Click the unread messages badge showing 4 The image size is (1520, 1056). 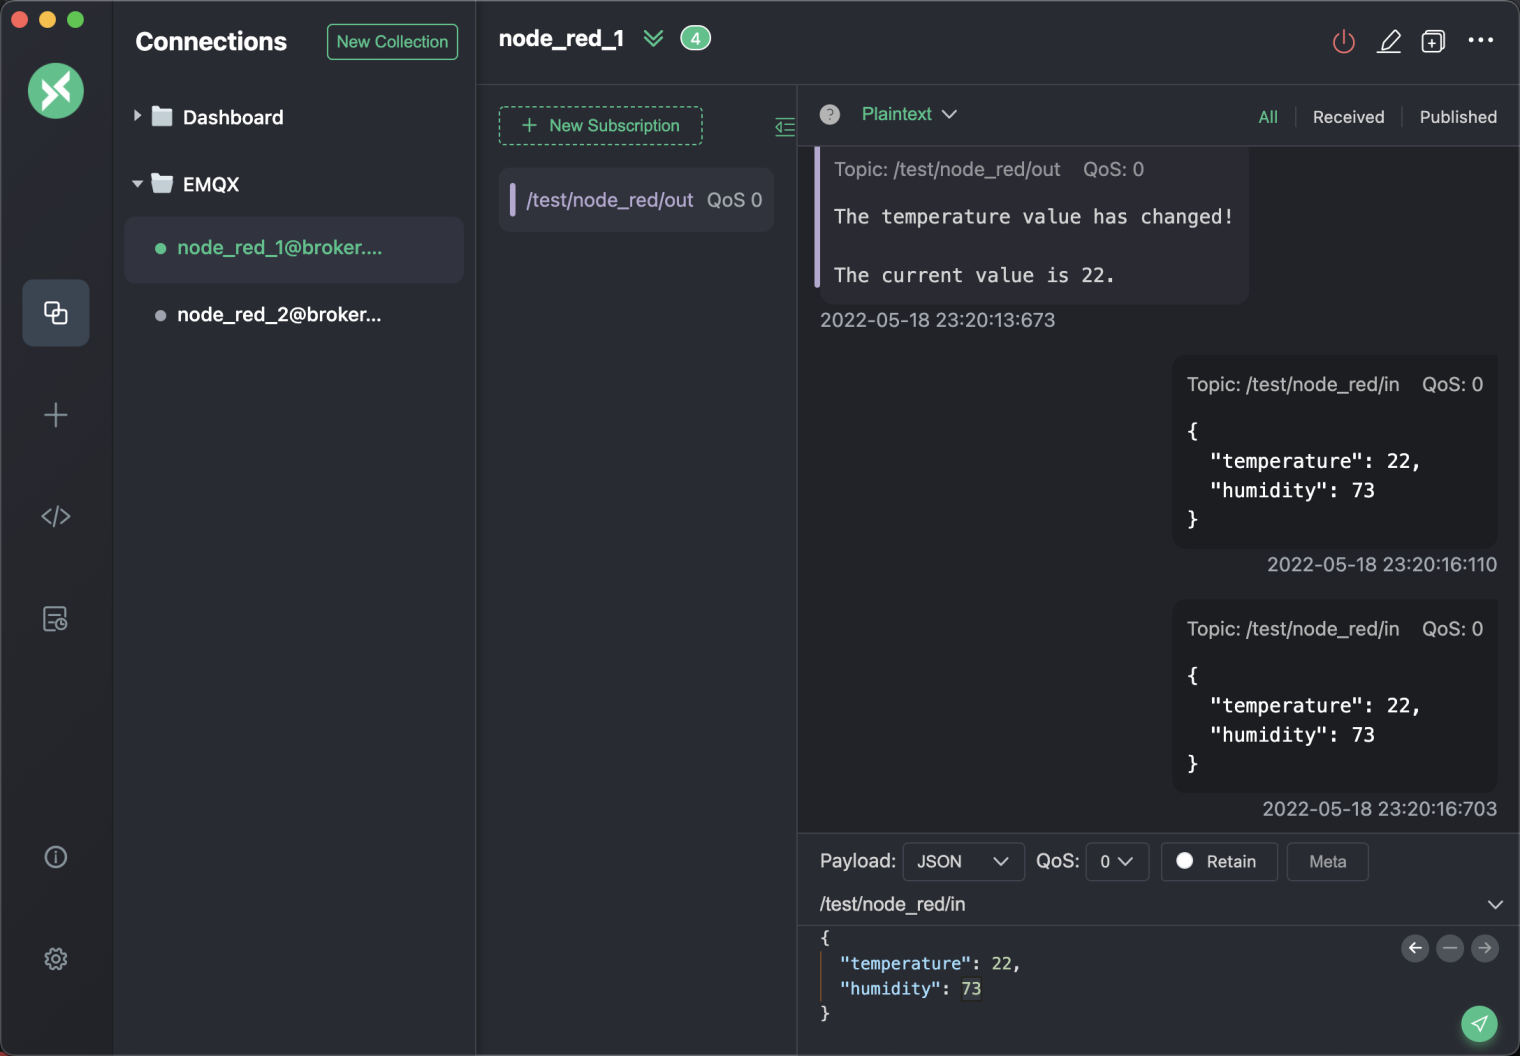point(696,38)
